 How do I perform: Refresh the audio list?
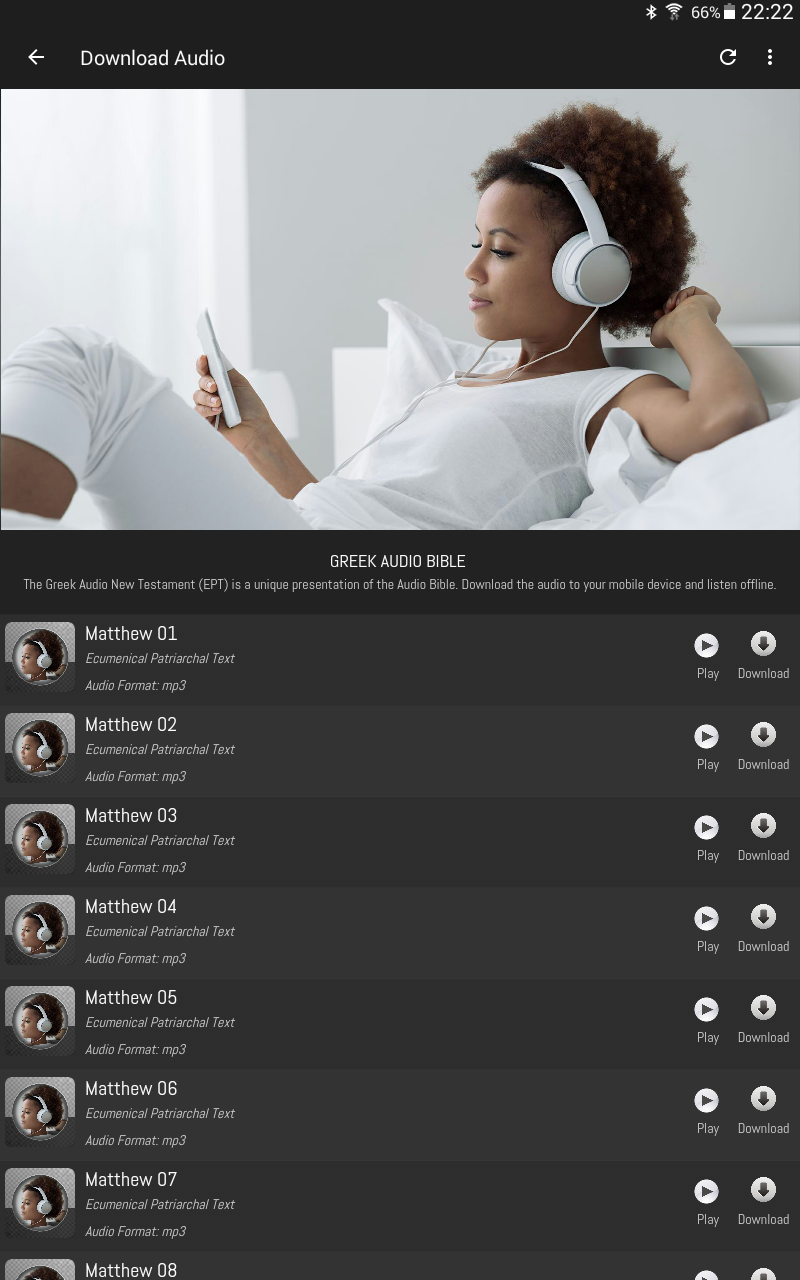(728, 58)
